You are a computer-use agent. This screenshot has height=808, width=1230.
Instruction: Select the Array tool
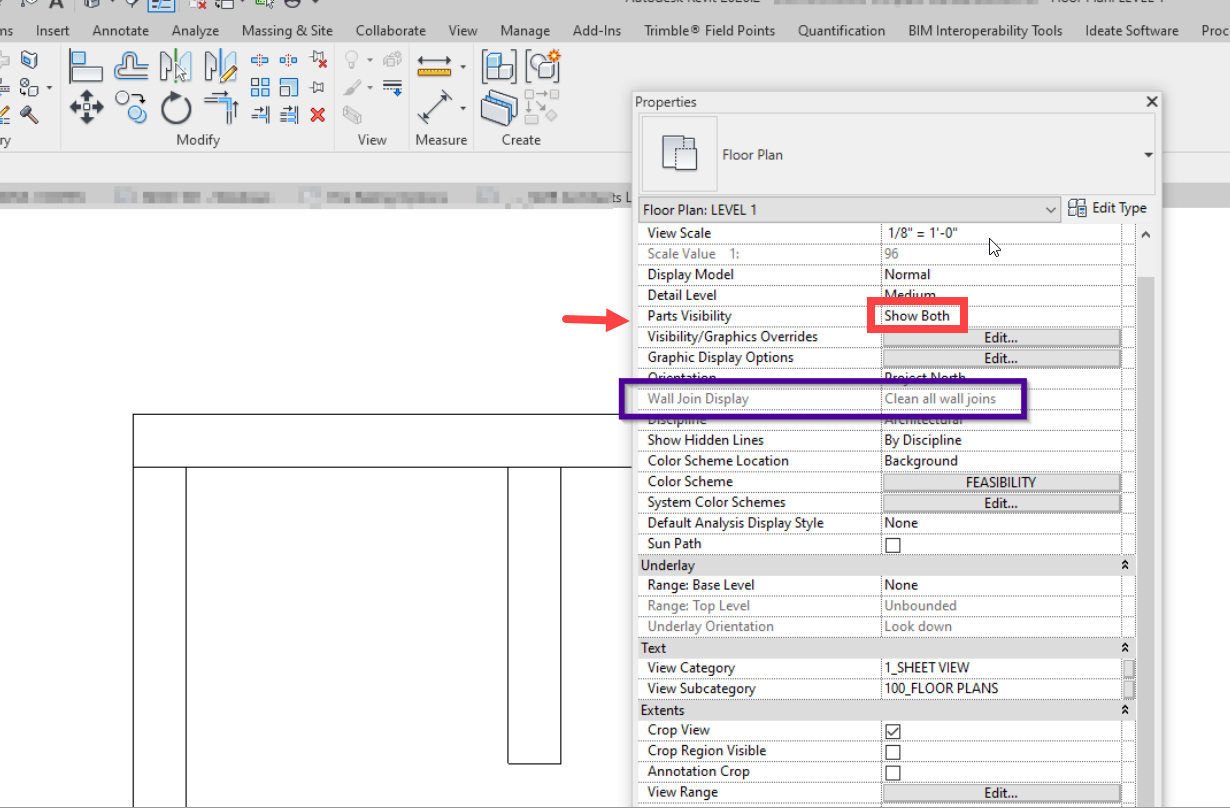point(260,88)
